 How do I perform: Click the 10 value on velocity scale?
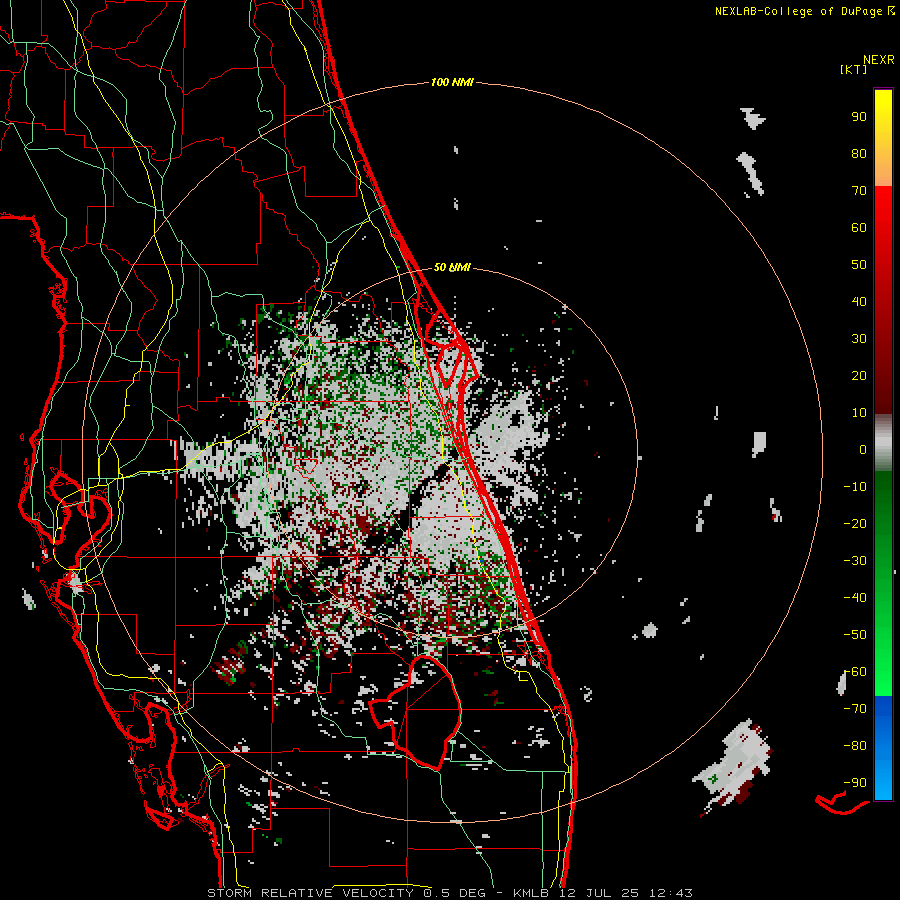[859, 413]
